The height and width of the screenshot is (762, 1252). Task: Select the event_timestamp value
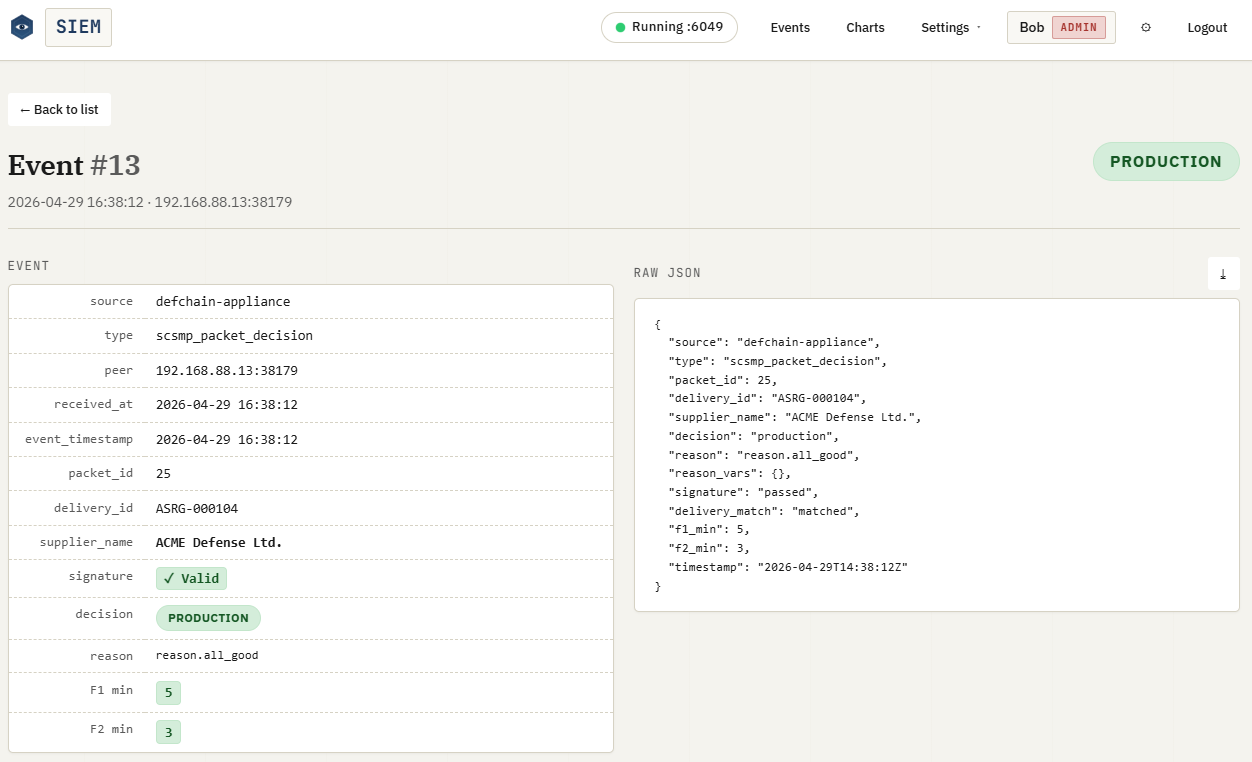click(x=226, y=439)
